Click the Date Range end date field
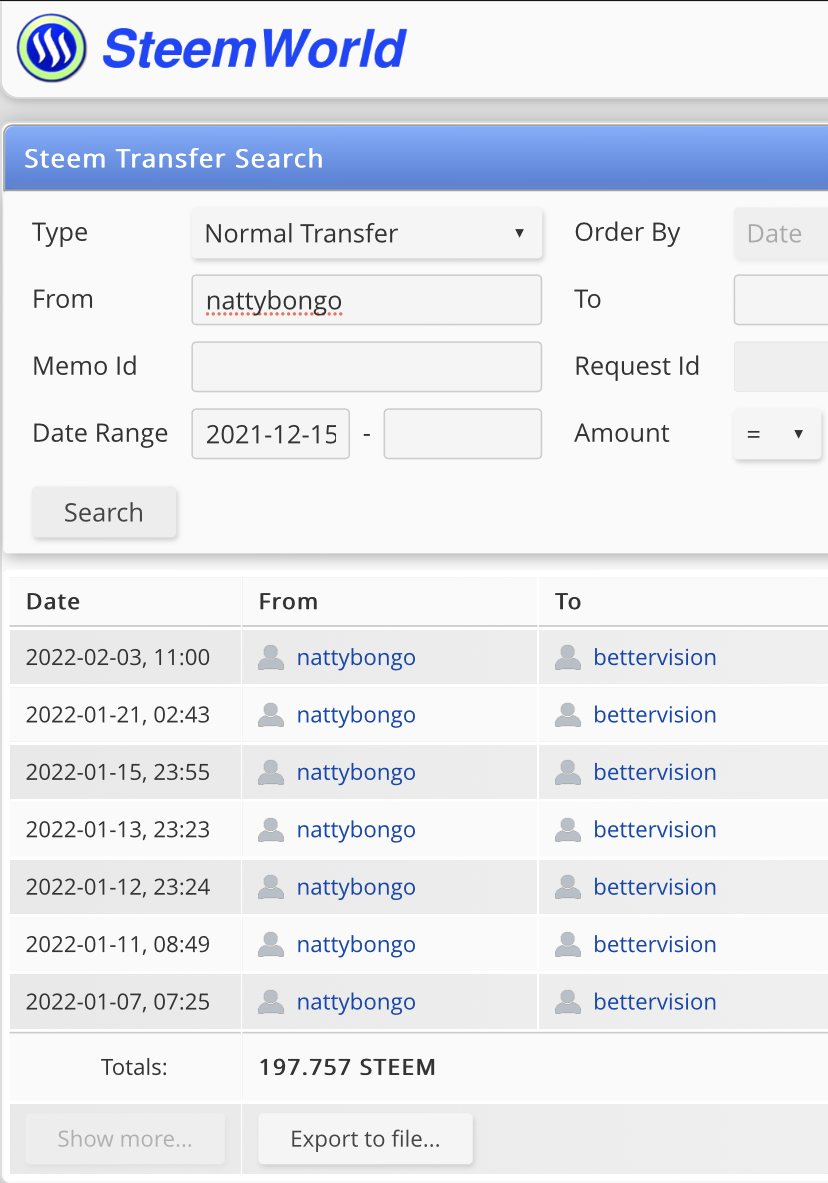Screen dimensions: 828x1183 [462, 434]
